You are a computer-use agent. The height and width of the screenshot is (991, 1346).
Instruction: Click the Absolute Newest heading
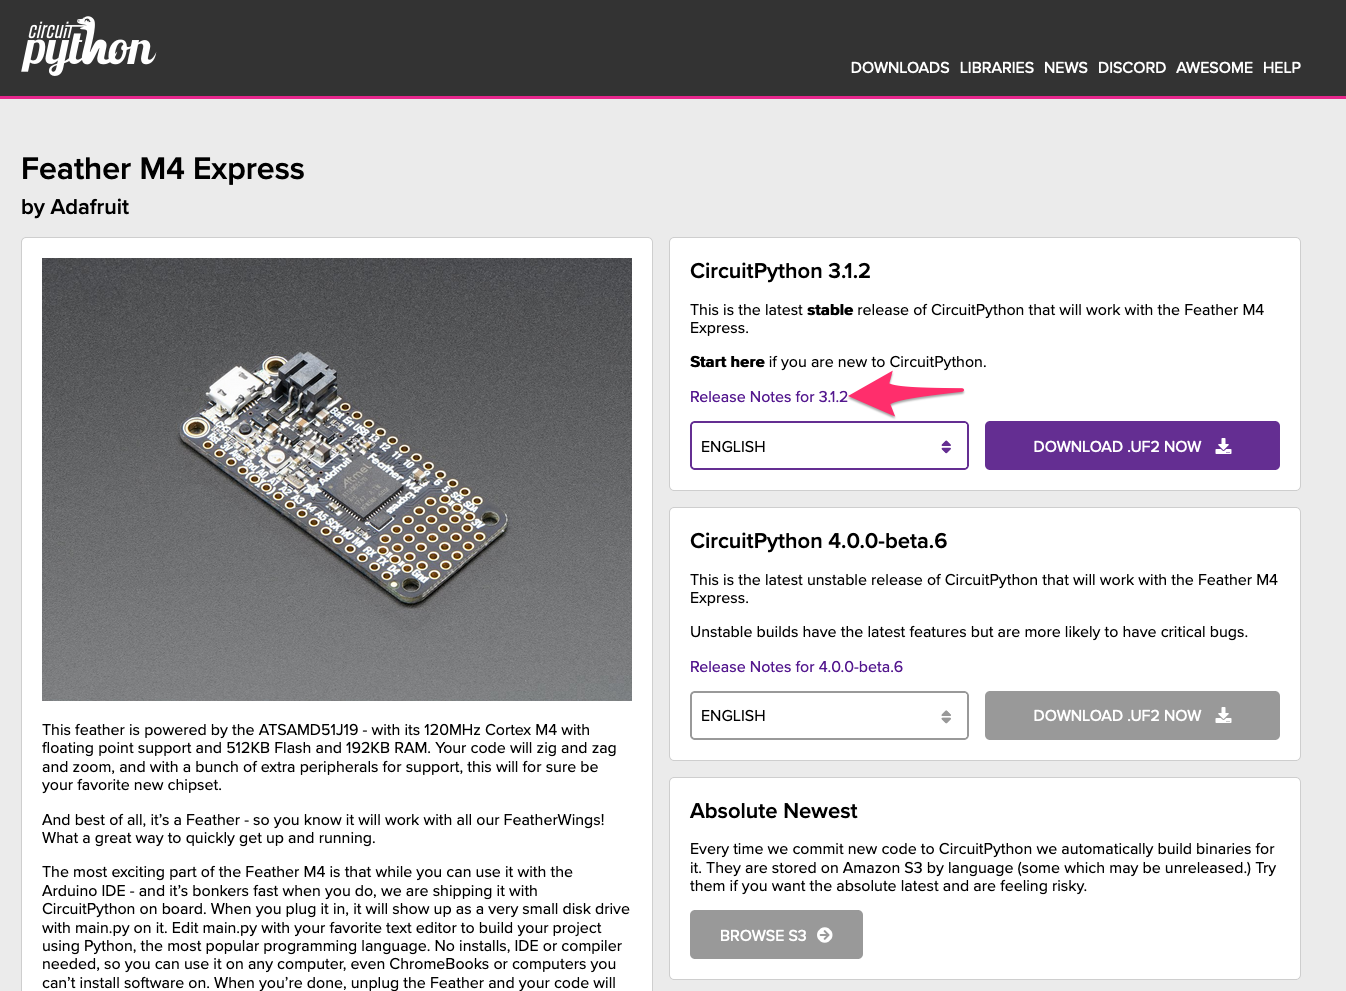(x=774, y=811)
